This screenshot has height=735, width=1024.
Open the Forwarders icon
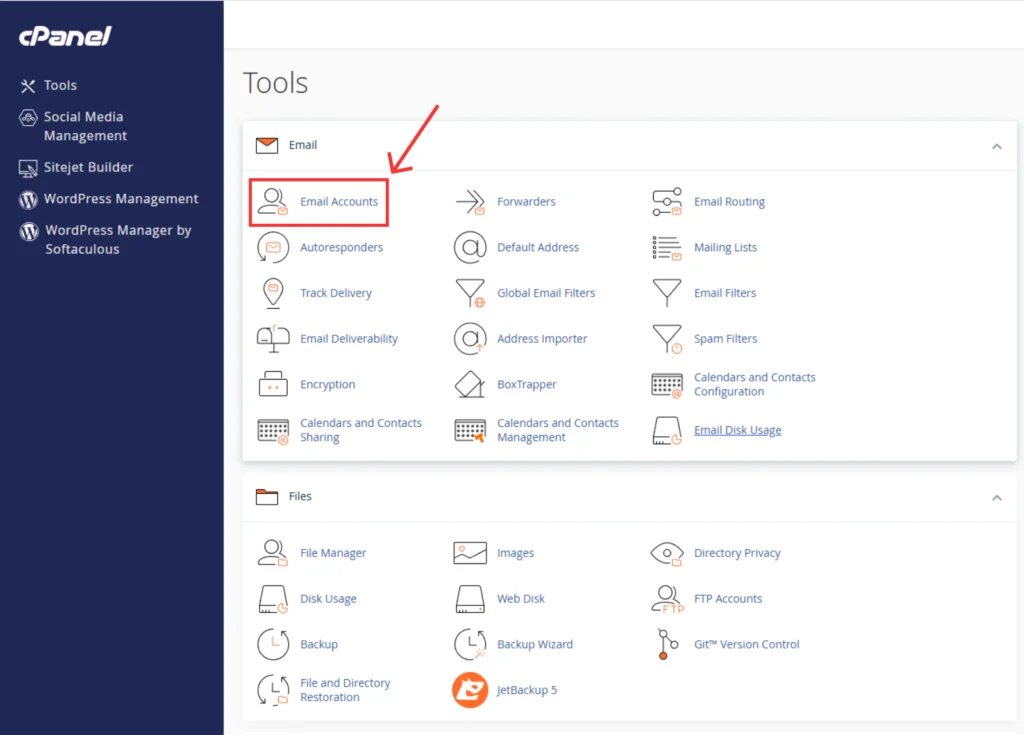coord(470,202)
